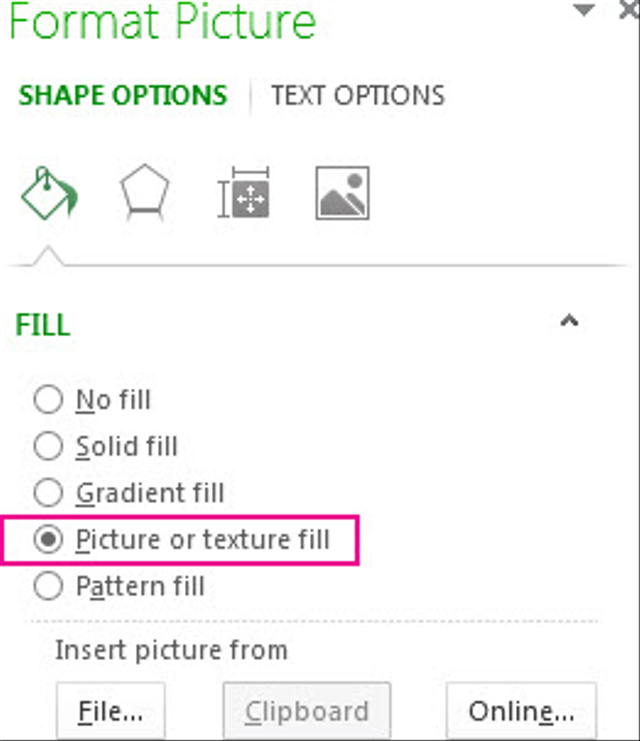The height and width of the screenshot is (741, 640).
Task: Close the Format Picture pane
Action: click(629, 9)
